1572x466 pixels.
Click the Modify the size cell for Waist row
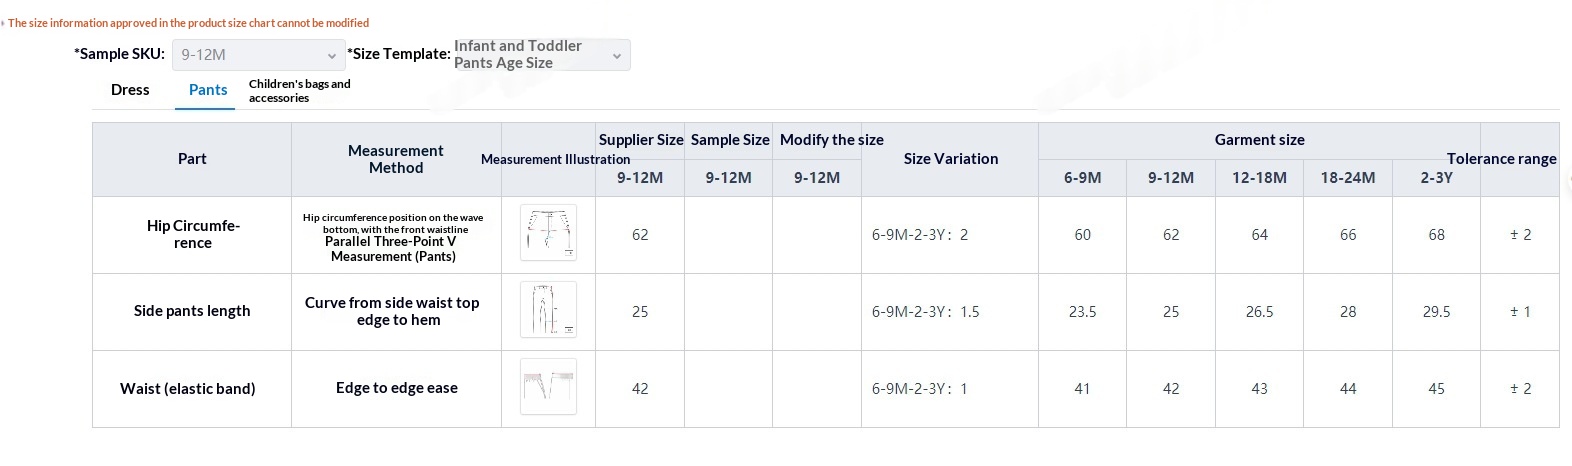tap(817, 389)
